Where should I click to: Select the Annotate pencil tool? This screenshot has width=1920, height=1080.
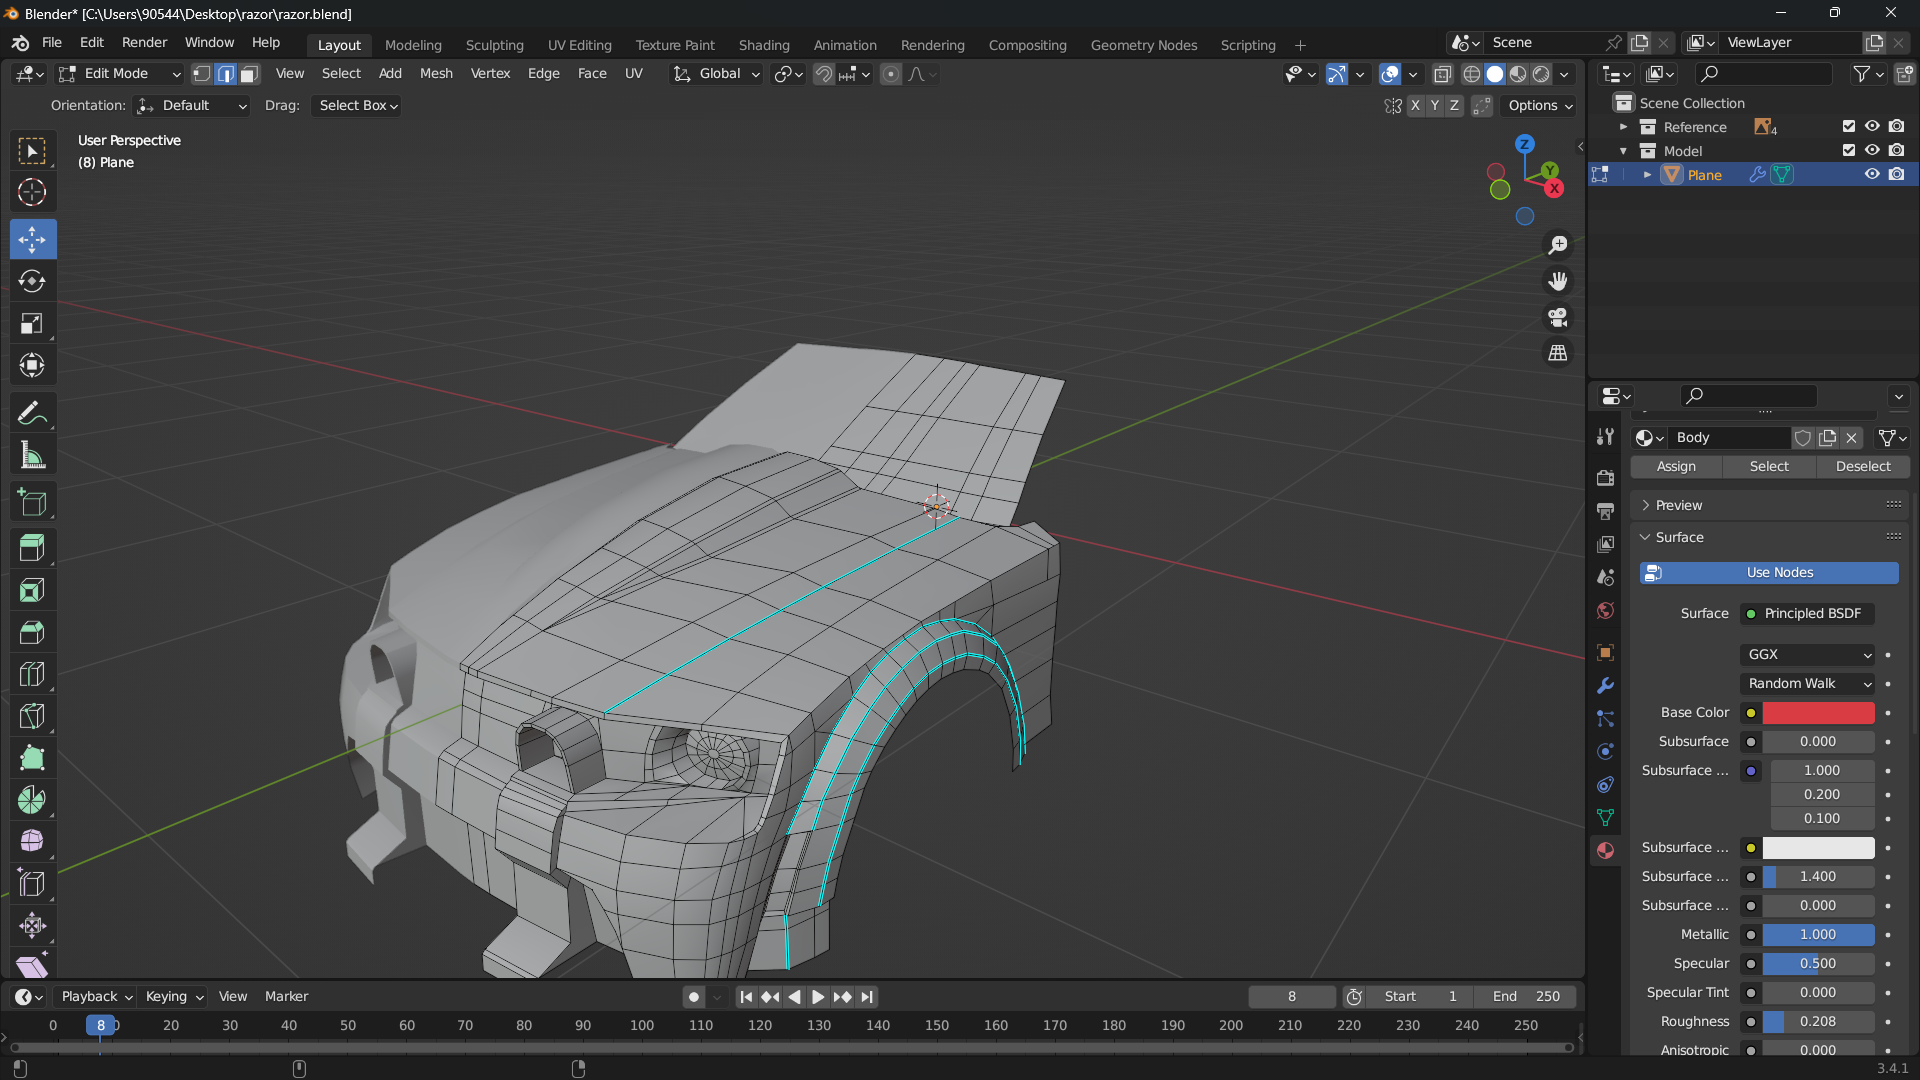click(32, 413)
